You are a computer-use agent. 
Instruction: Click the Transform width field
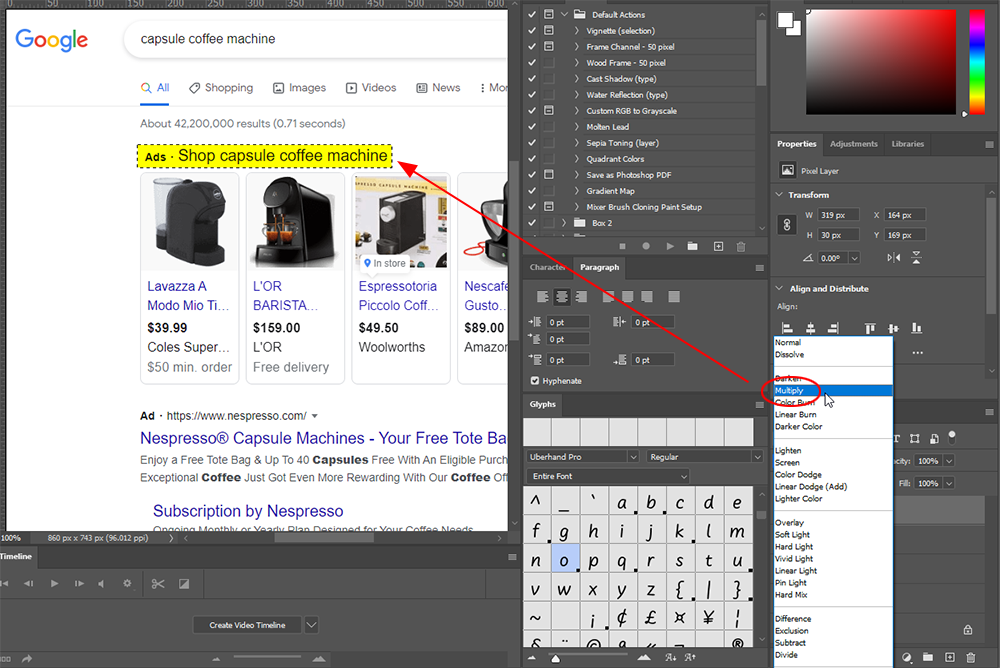click(x=839, y=215)
